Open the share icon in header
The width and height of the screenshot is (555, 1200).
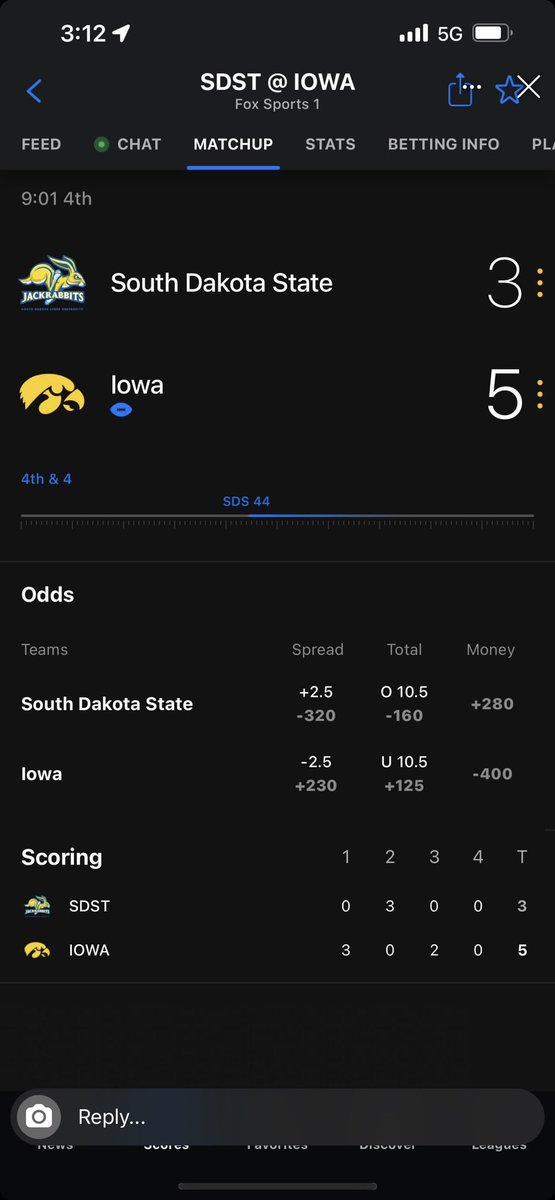460,91
